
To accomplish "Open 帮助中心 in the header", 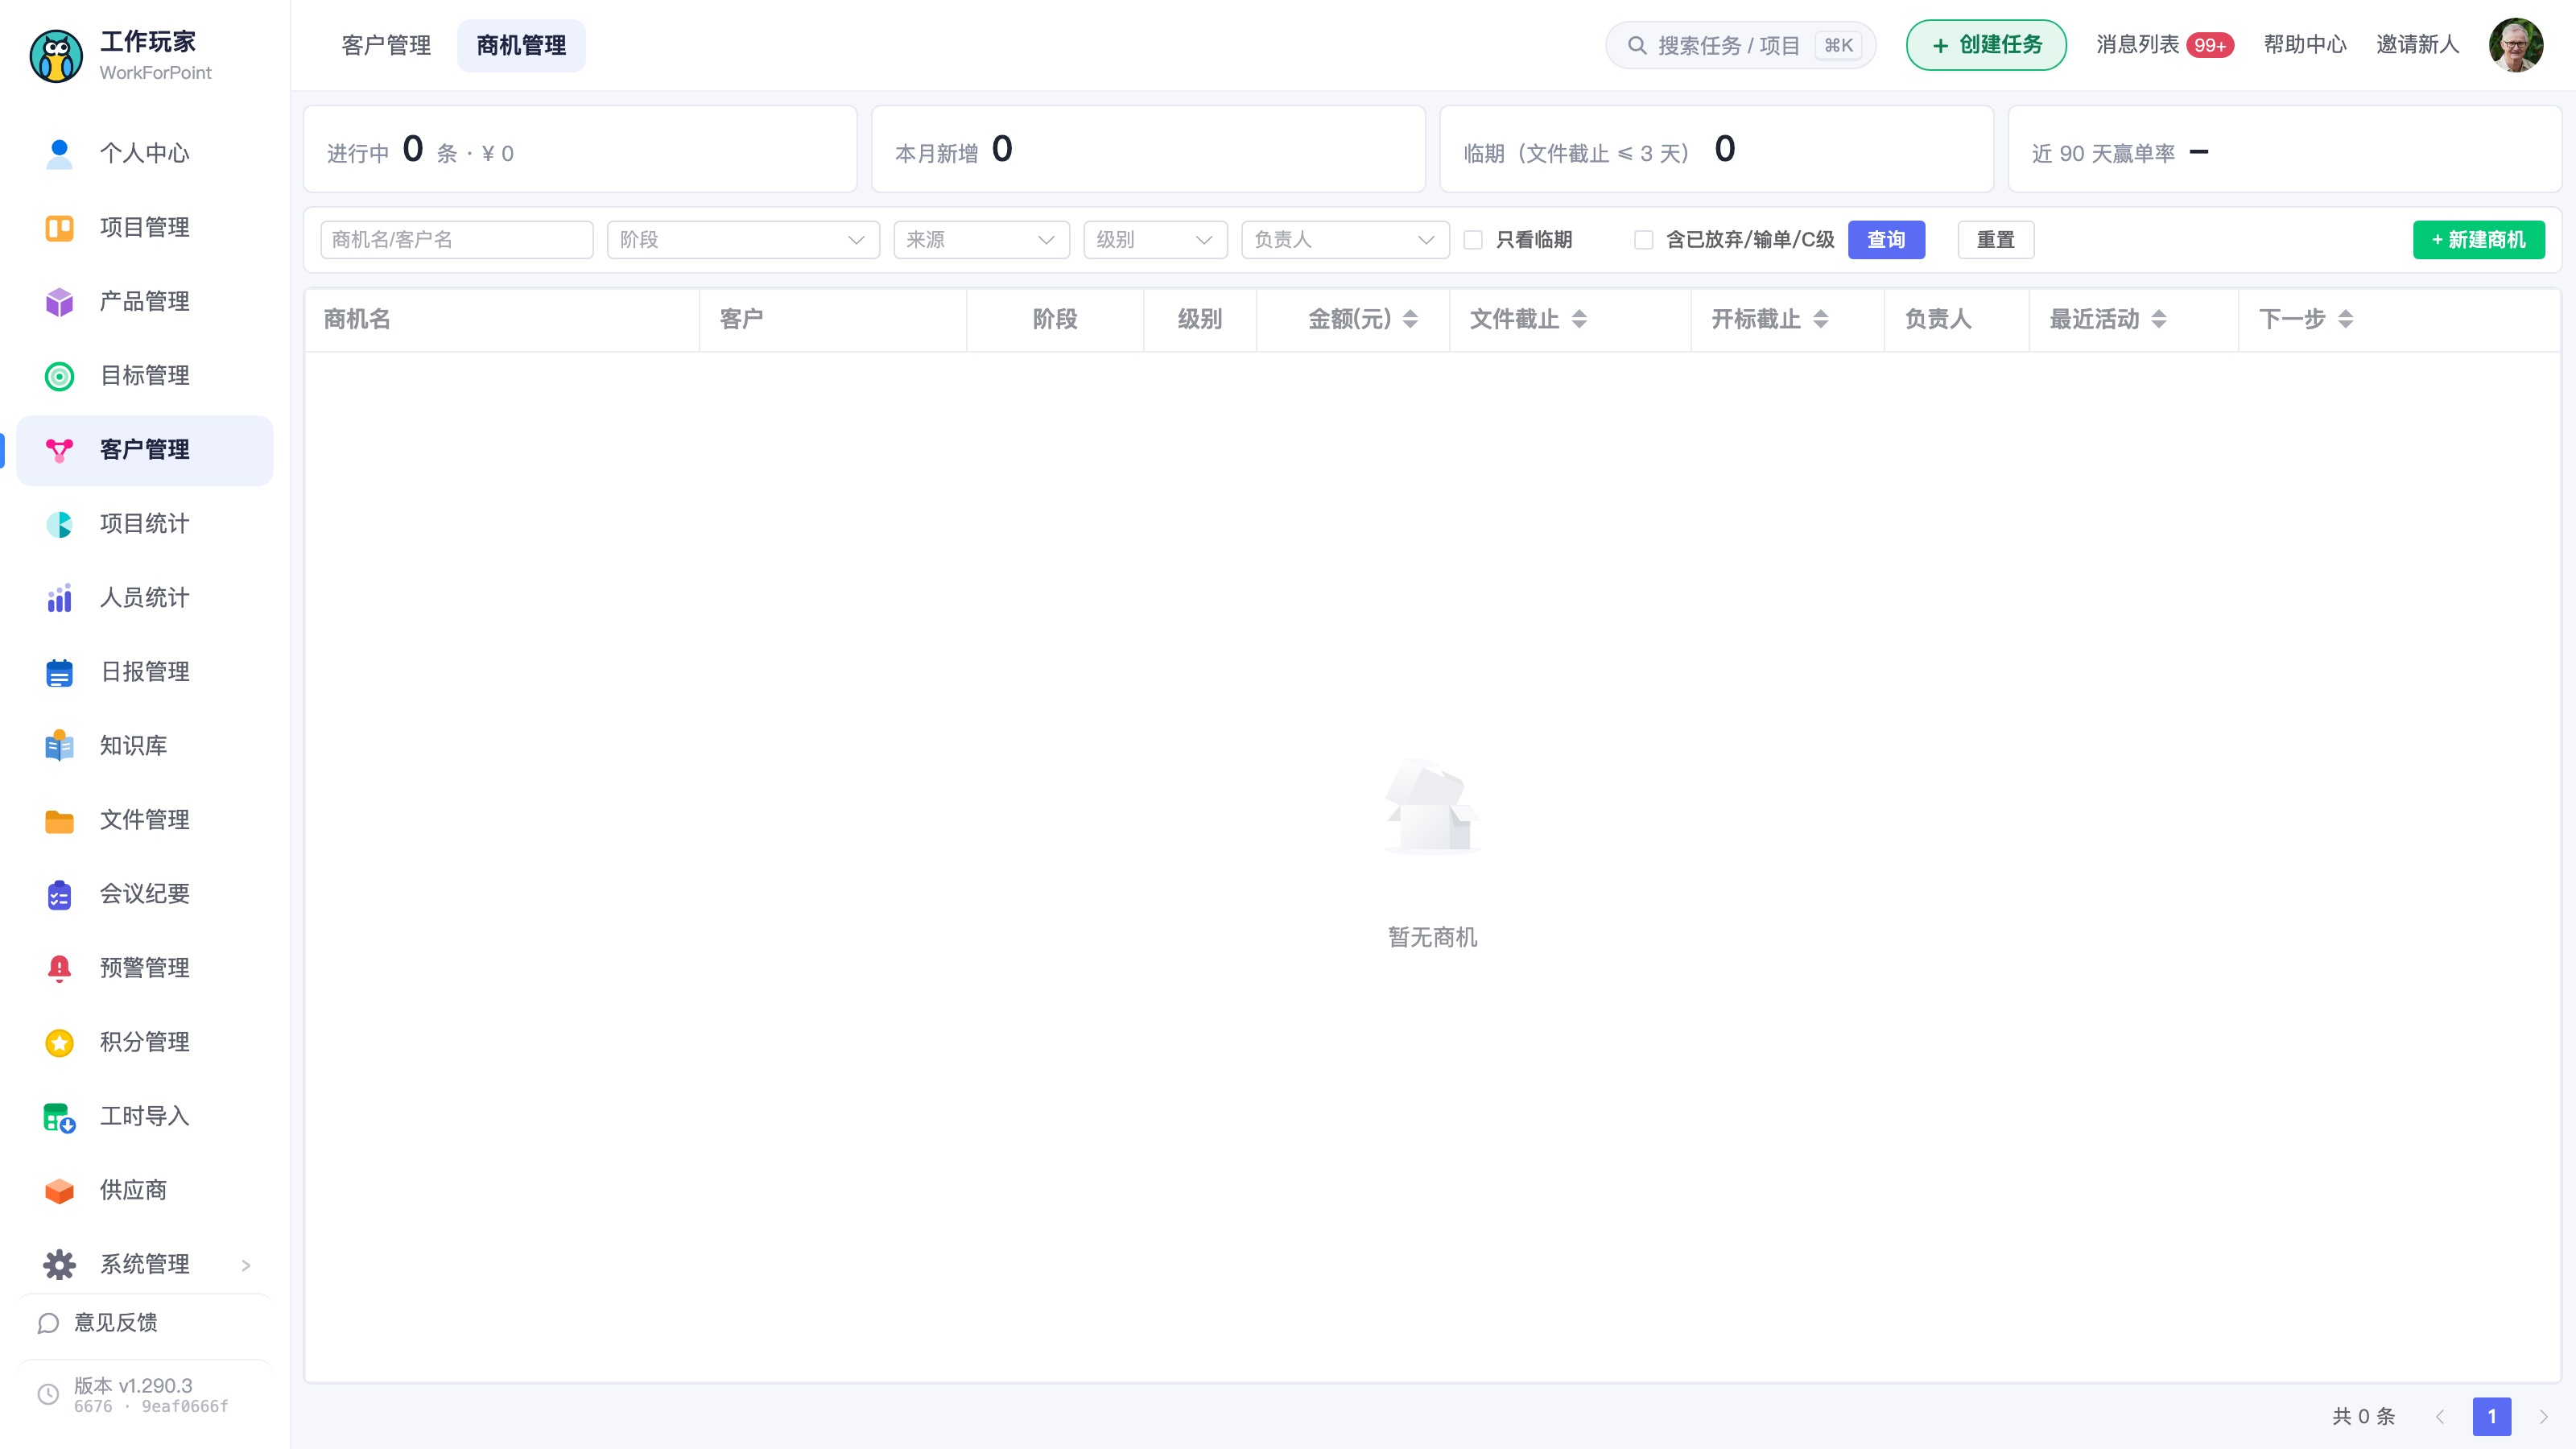I will [x=2305, y=45].
